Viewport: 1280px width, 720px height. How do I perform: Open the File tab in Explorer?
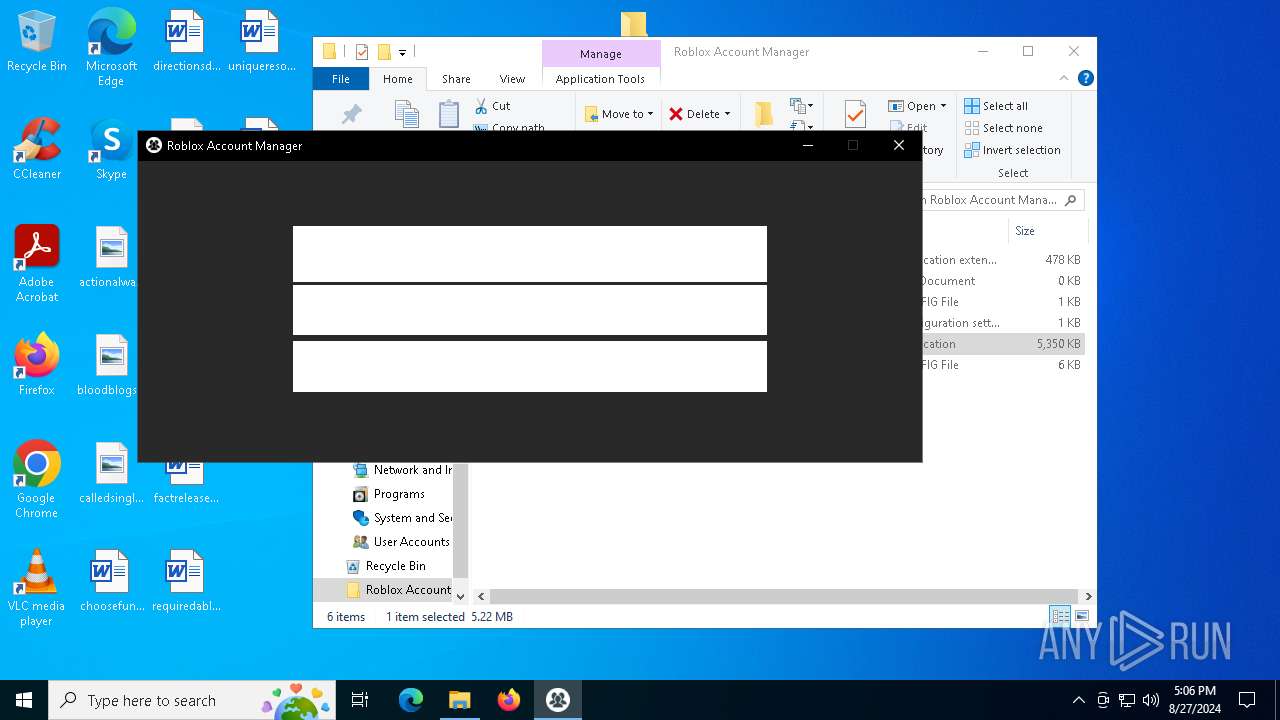(341, 79)
